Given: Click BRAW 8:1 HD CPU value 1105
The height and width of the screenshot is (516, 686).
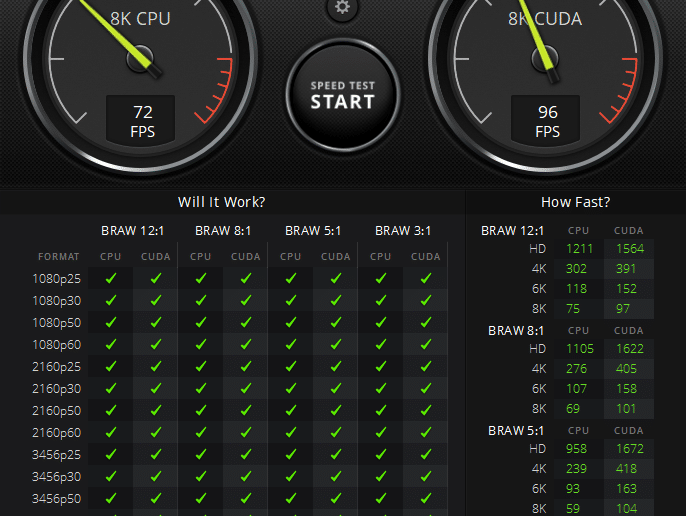Looking at the screenshot, I should 580,349.
